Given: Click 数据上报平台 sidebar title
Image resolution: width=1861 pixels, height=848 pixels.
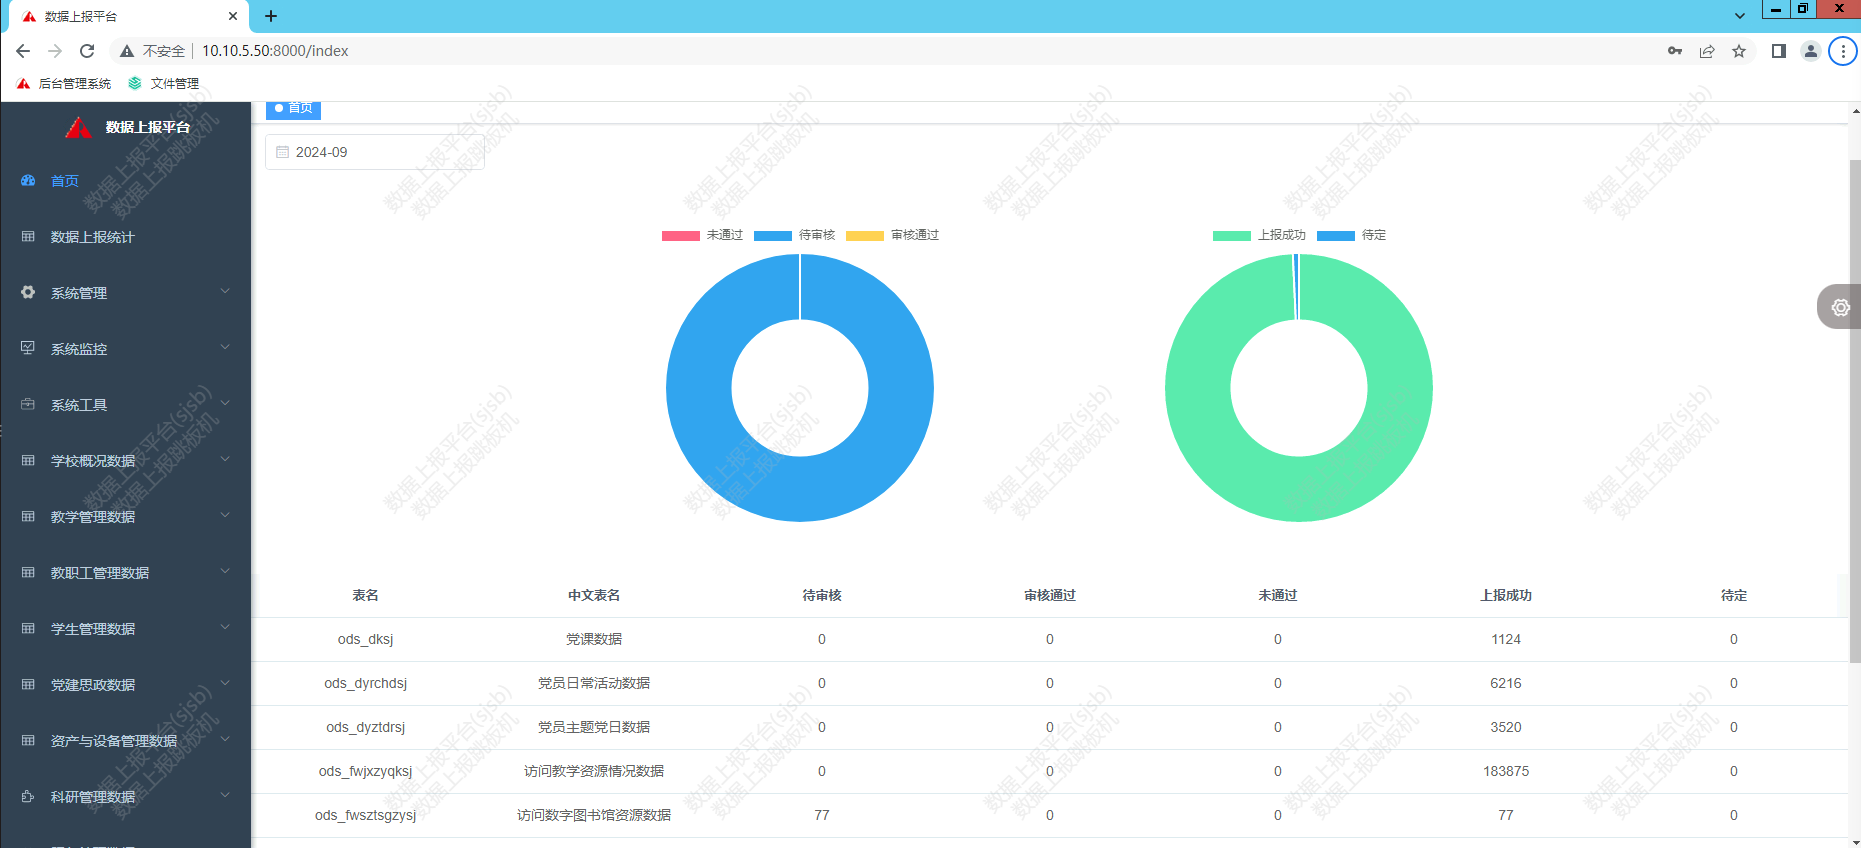Looking at the screenshot, I should [148, 127].
